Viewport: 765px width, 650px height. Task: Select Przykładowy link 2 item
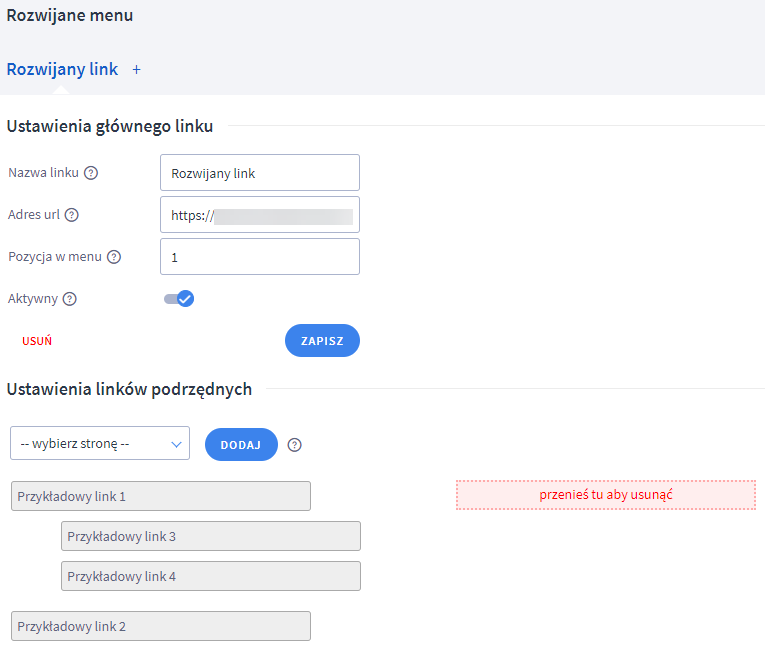click(160, 627)
